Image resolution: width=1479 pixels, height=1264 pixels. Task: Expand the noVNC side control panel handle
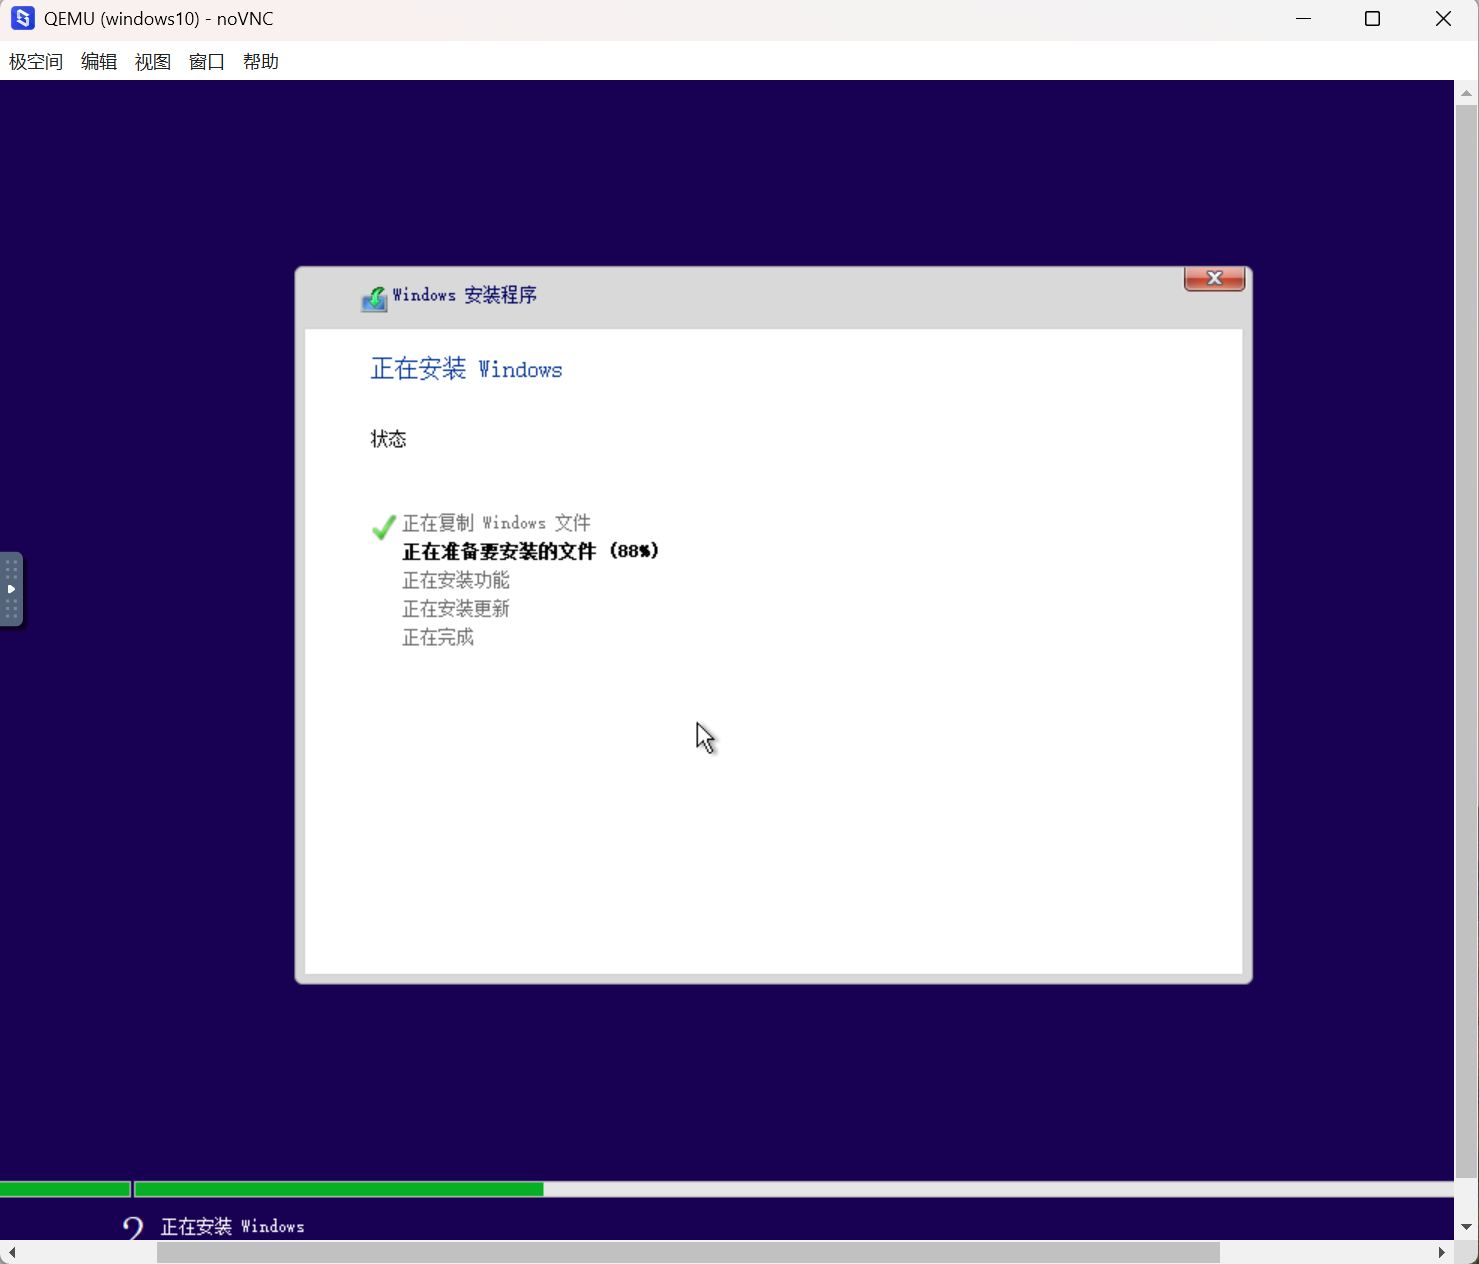11,589
